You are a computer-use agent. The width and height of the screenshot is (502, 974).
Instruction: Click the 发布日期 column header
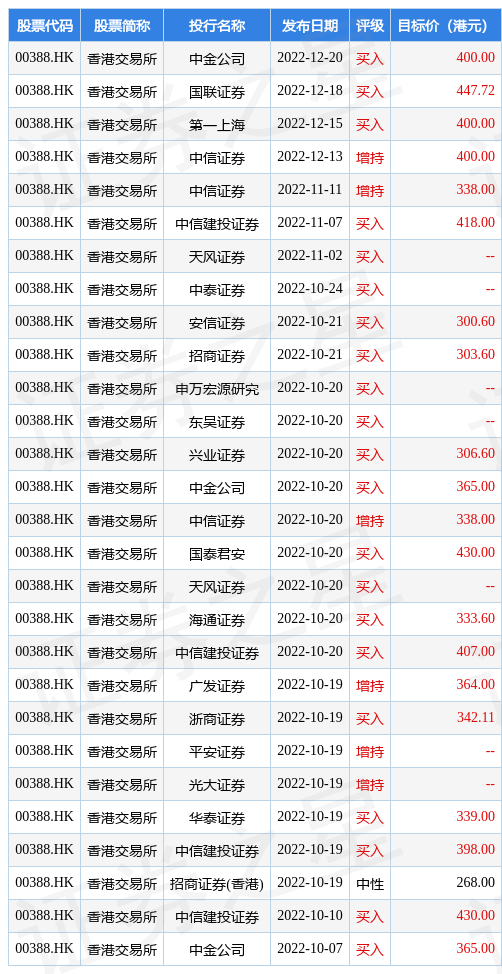pos(310,25)
